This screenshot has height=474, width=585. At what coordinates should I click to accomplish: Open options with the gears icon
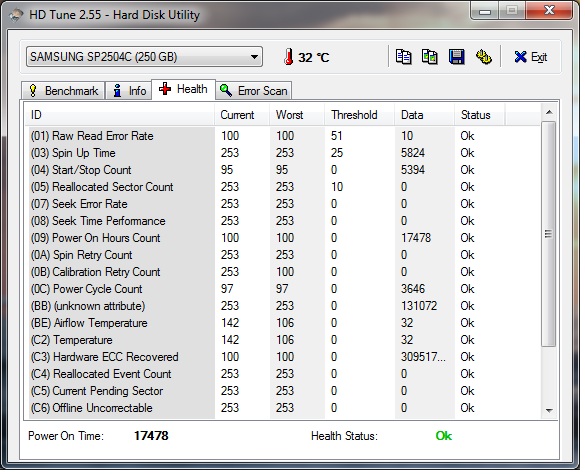click(x=484, y=57)
